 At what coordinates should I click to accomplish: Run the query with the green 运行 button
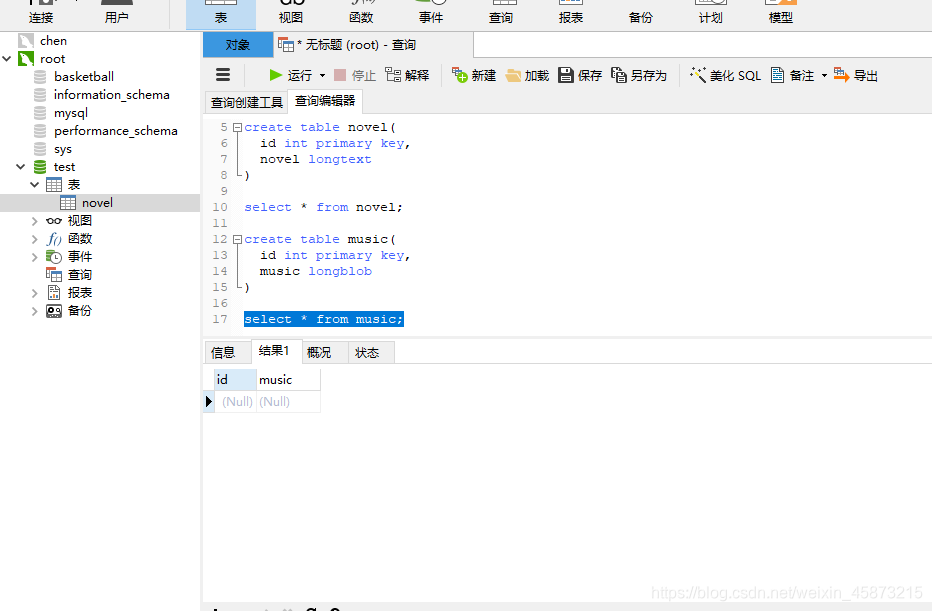(x=291, y=75)
